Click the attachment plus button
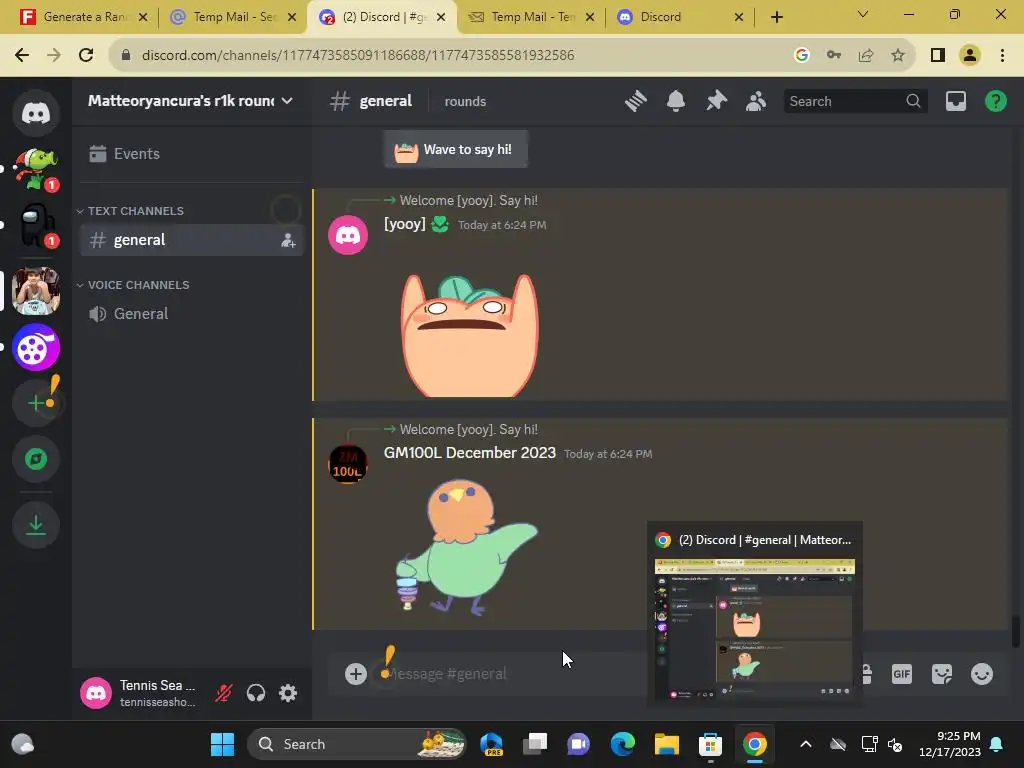1024x768 pixels. (x=356, y=674)
